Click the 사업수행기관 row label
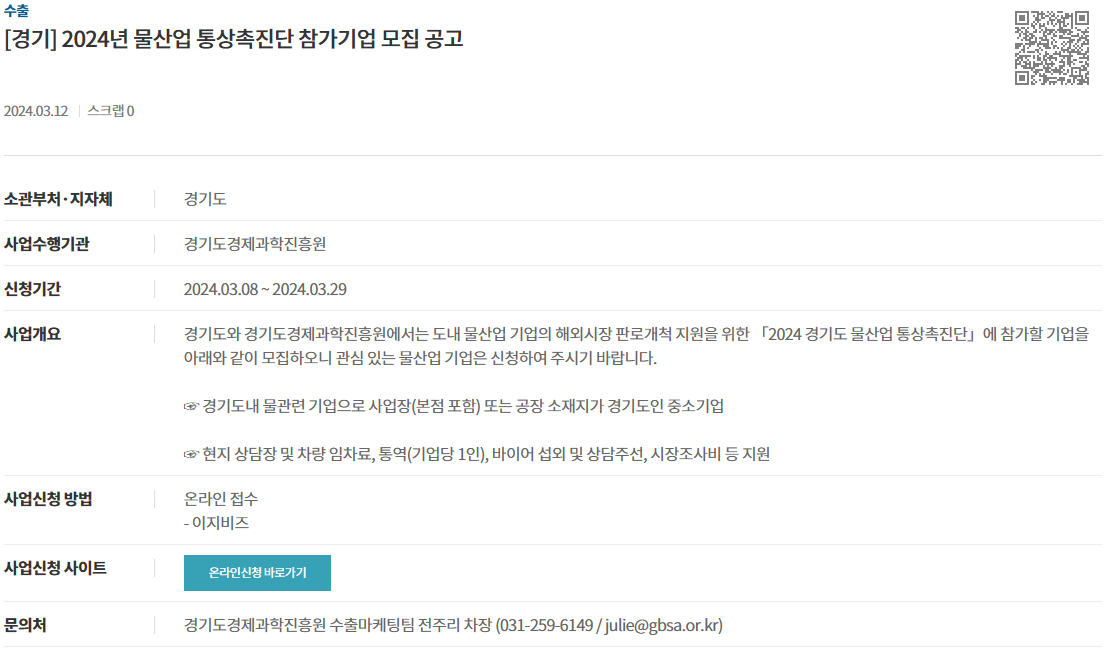1113x653 pixels. pyautogui.click(x=47, y=244)
